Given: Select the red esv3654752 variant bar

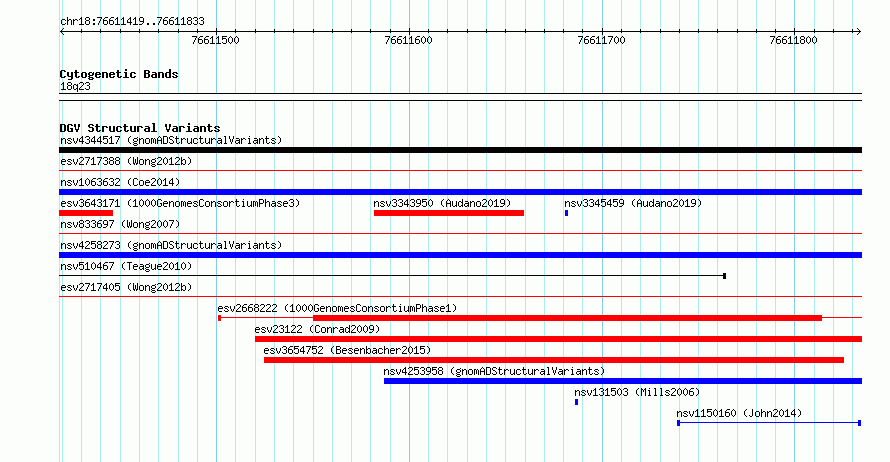Looking at the screenshot, I should pos(554,360).
